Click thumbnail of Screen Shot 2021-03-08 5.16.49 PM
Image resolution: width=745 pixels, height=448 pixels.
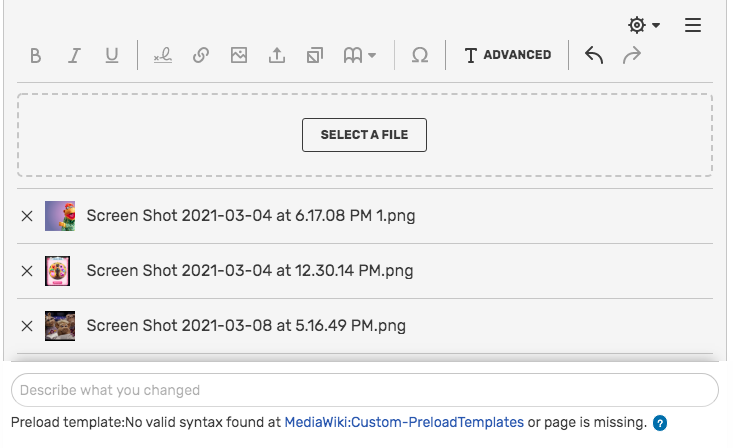point(60,326)
